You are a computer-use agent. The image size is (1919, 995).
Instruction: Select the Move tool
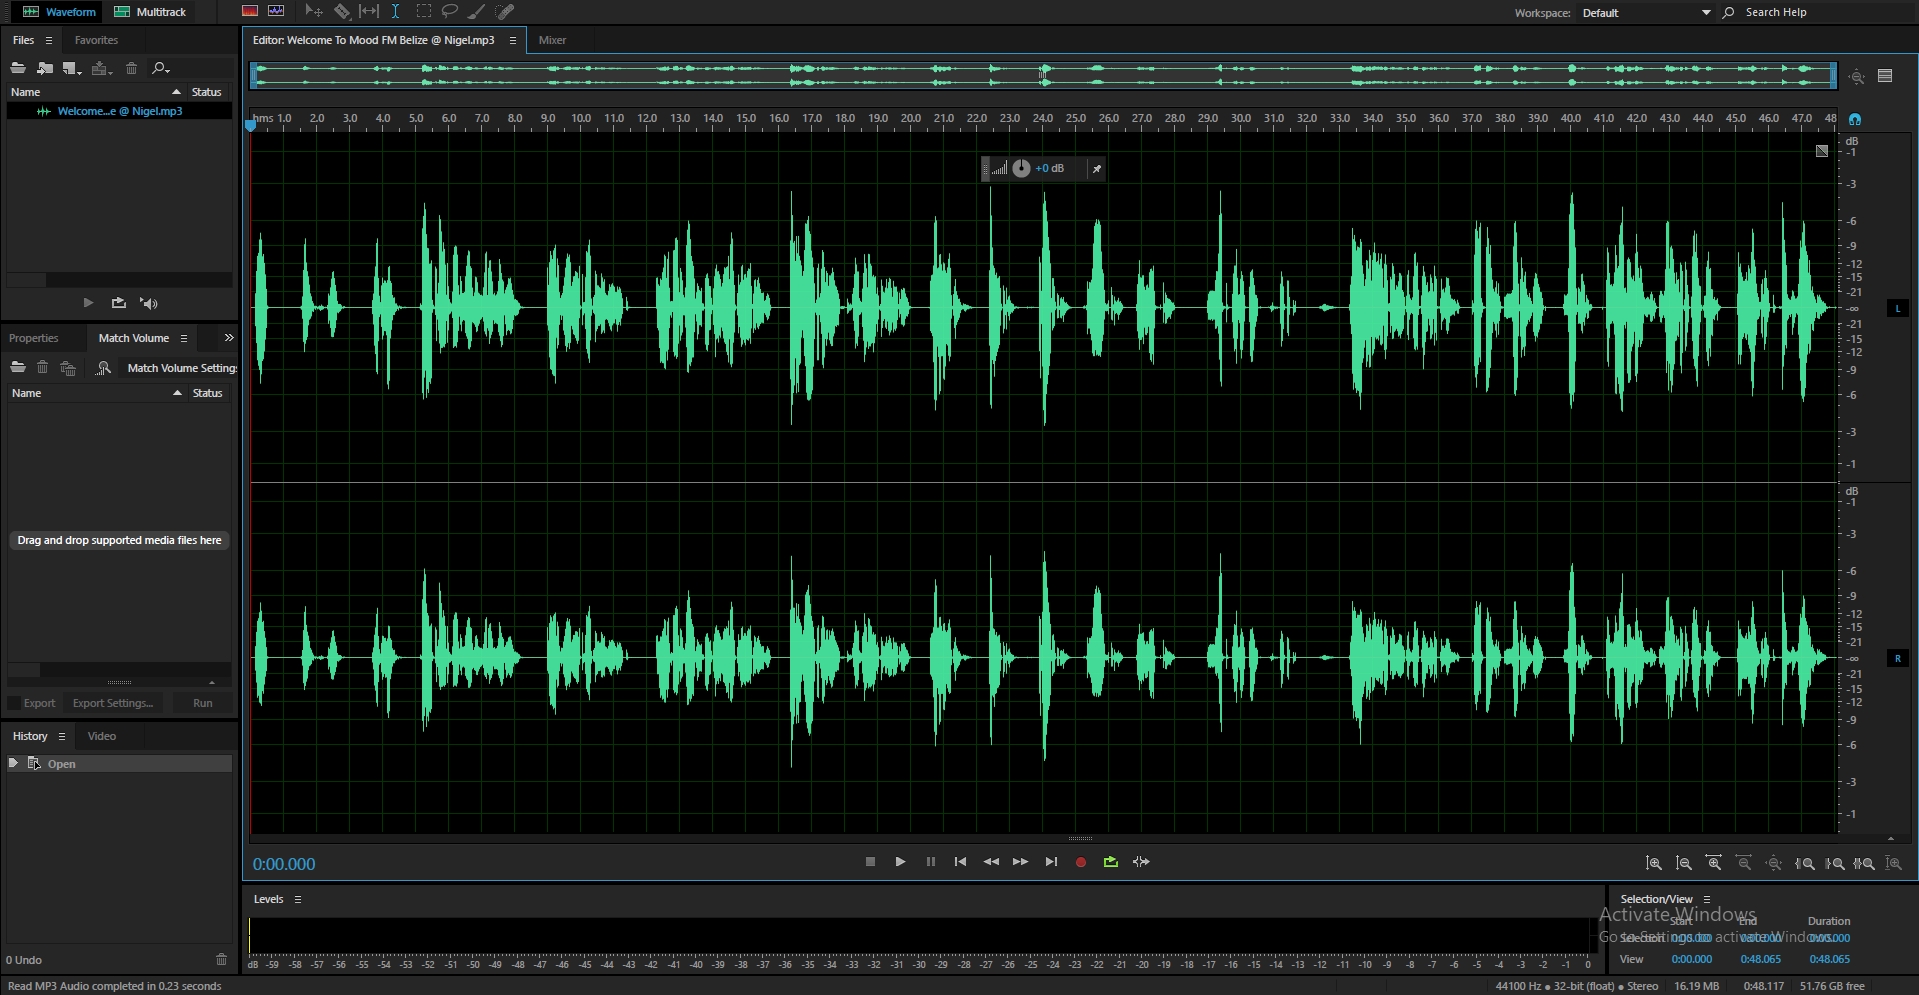point(313,11)
